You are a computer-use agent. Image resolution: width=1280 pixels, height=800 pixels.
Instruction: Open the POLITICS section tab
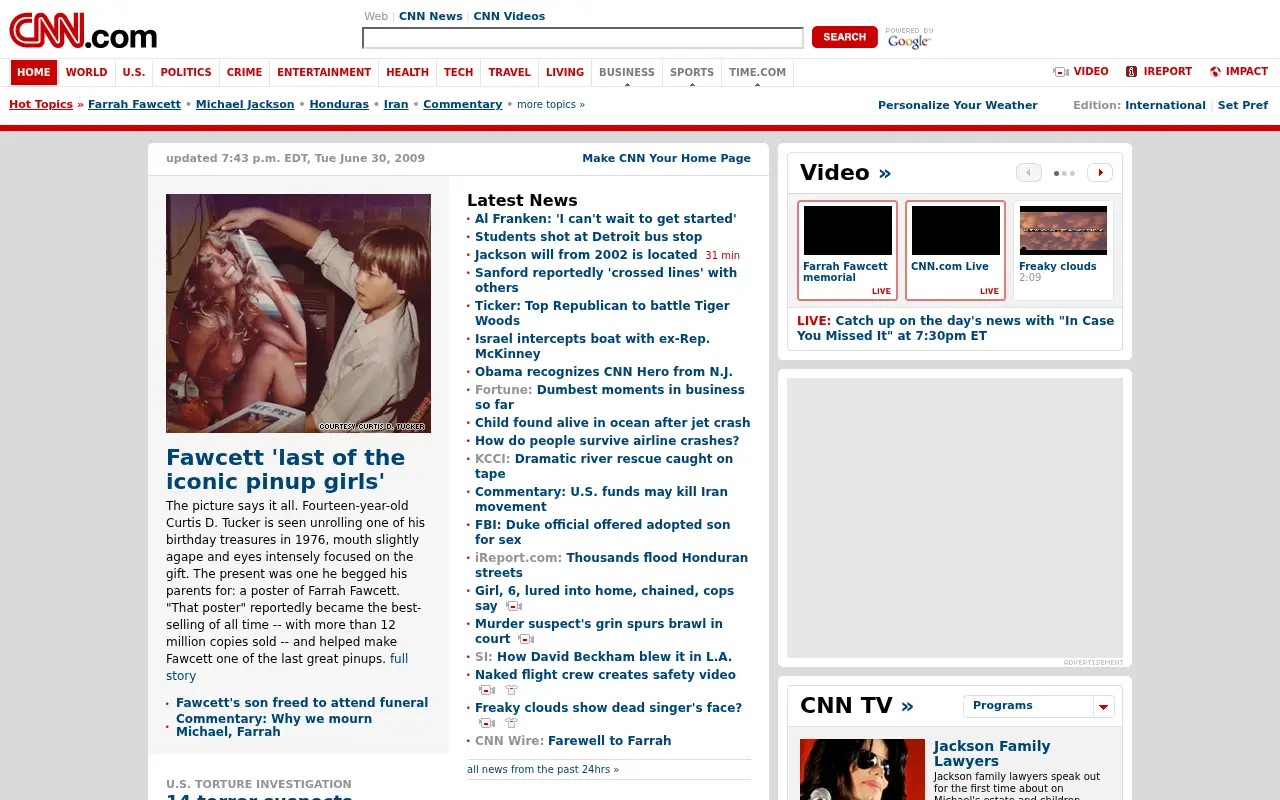[186, 72]
